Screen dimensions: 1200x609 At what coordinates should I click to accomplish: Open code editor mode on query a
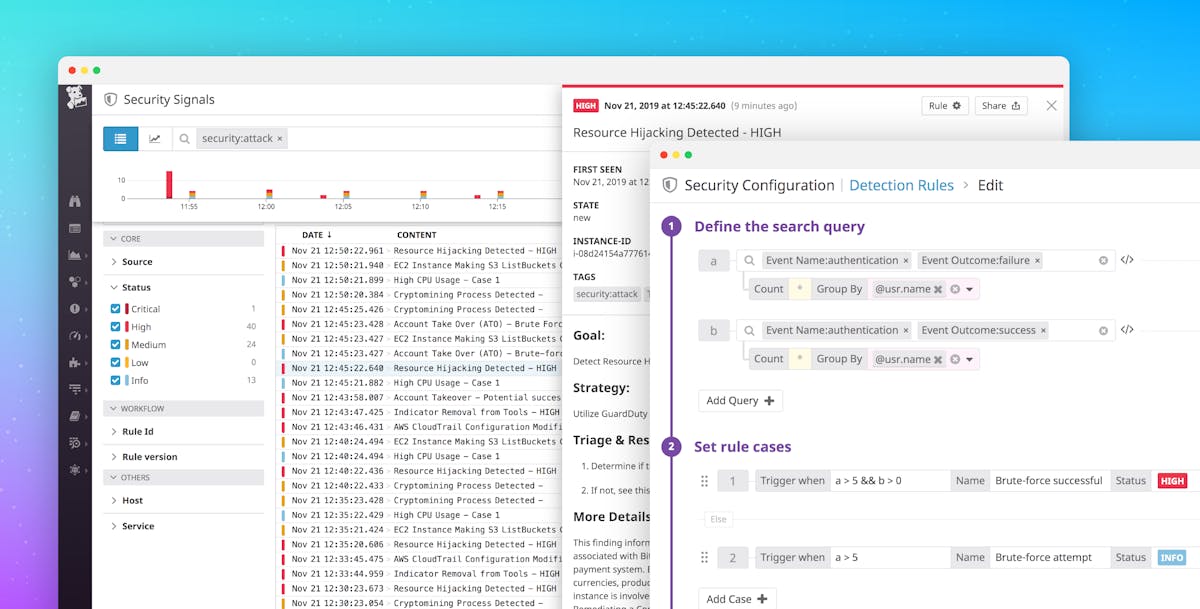pos(1127,259)
